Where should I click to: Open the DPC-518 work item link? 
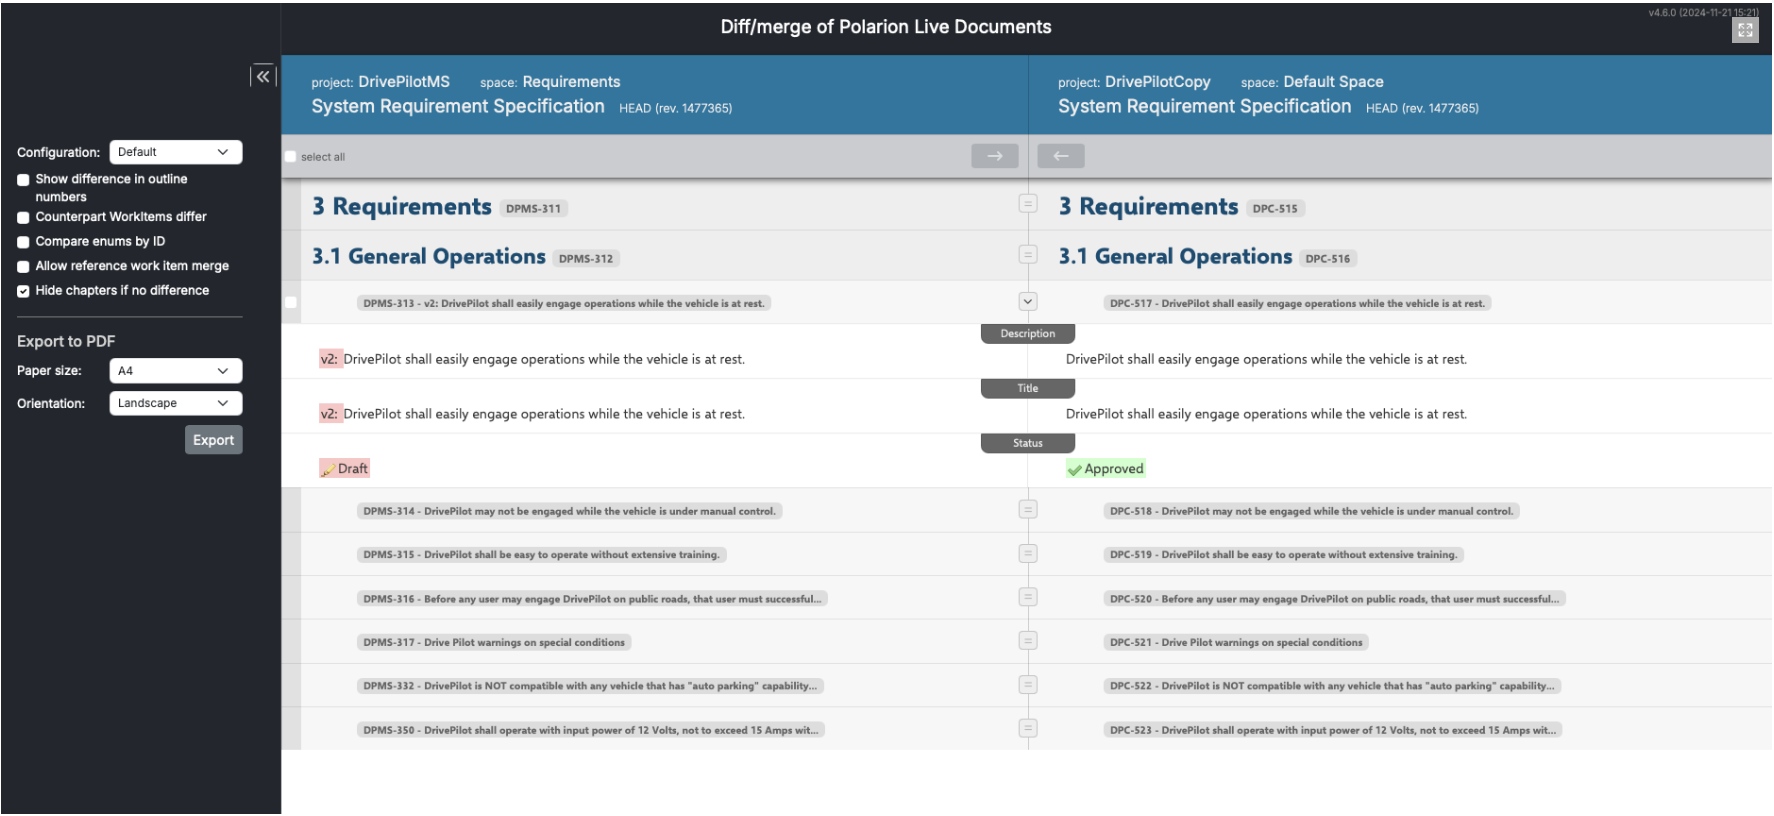pos(1311,511)
